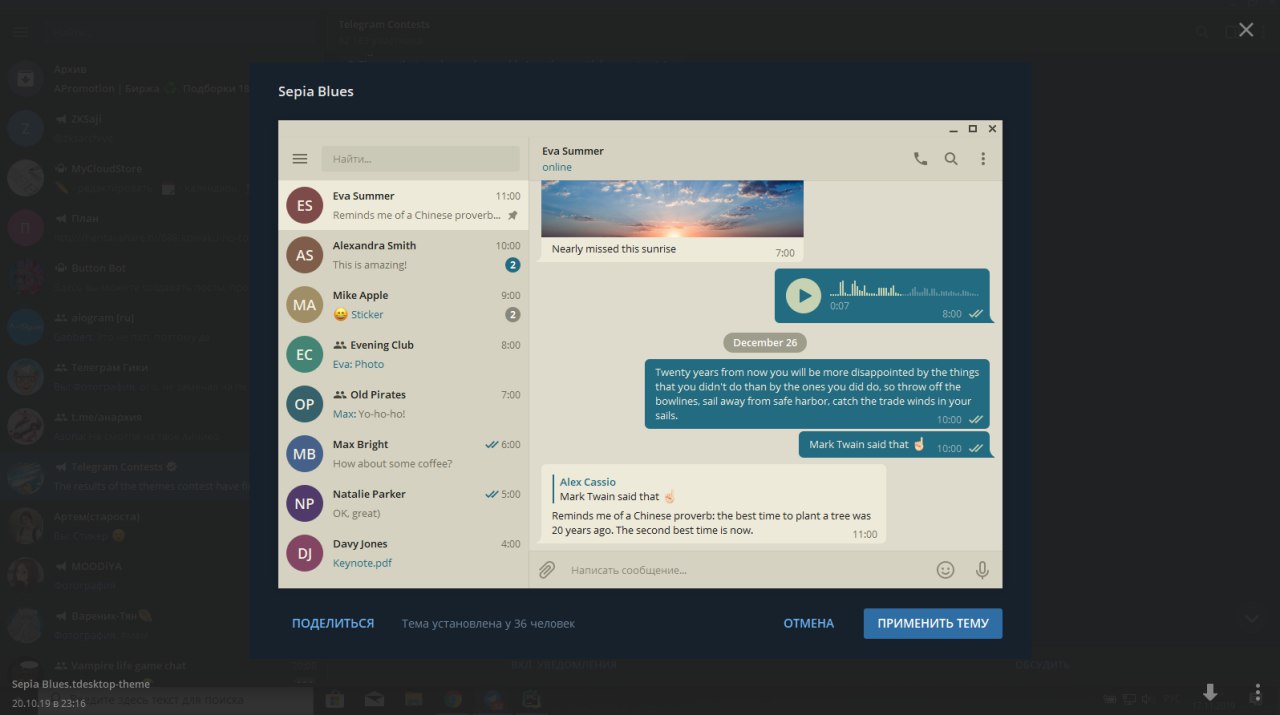Click the Chrome icon in the dimmed taskbar
This screenshot has height=715, width=1280.
453,699
